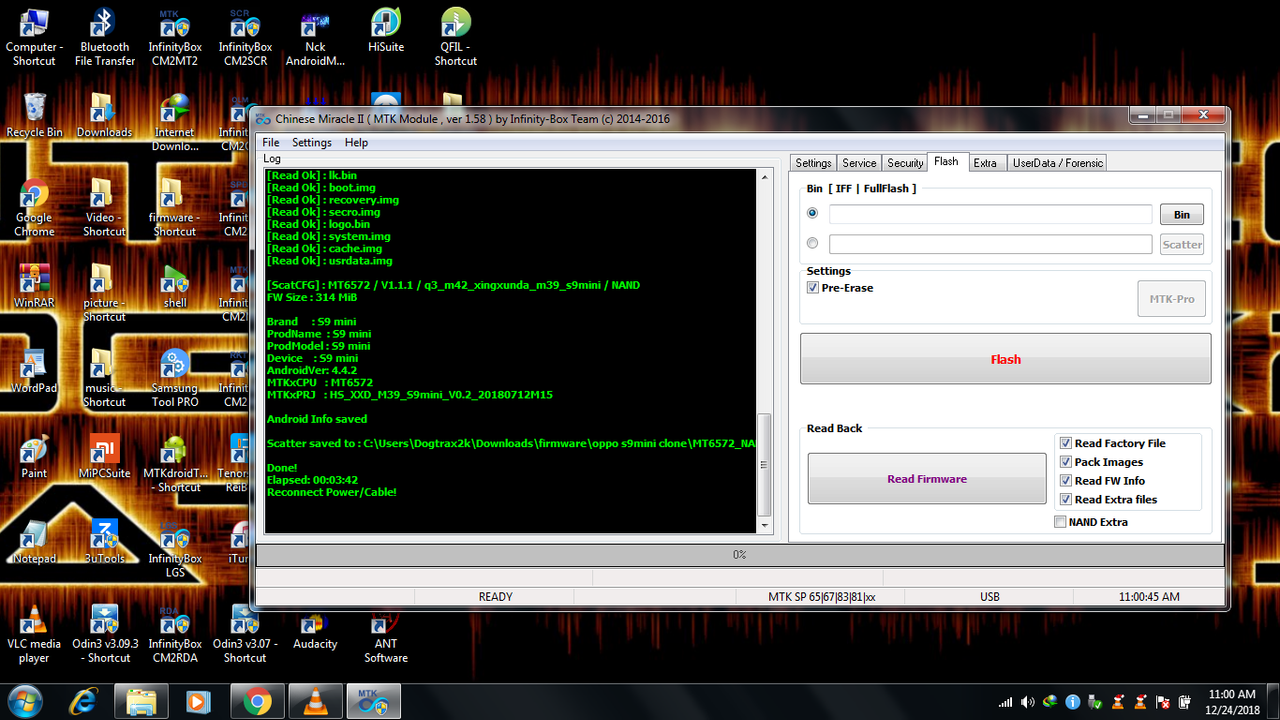Open MiPCSuite desktop icon
The width and height of the screenshot is (1280, 720).
coord(104,457)
